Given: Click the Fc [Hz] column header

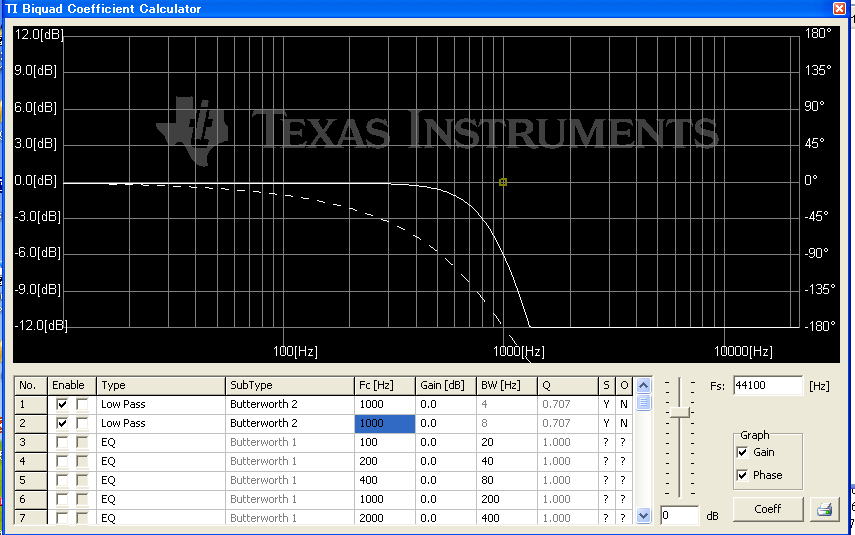Looking at the screenshot, I should 385,386.
